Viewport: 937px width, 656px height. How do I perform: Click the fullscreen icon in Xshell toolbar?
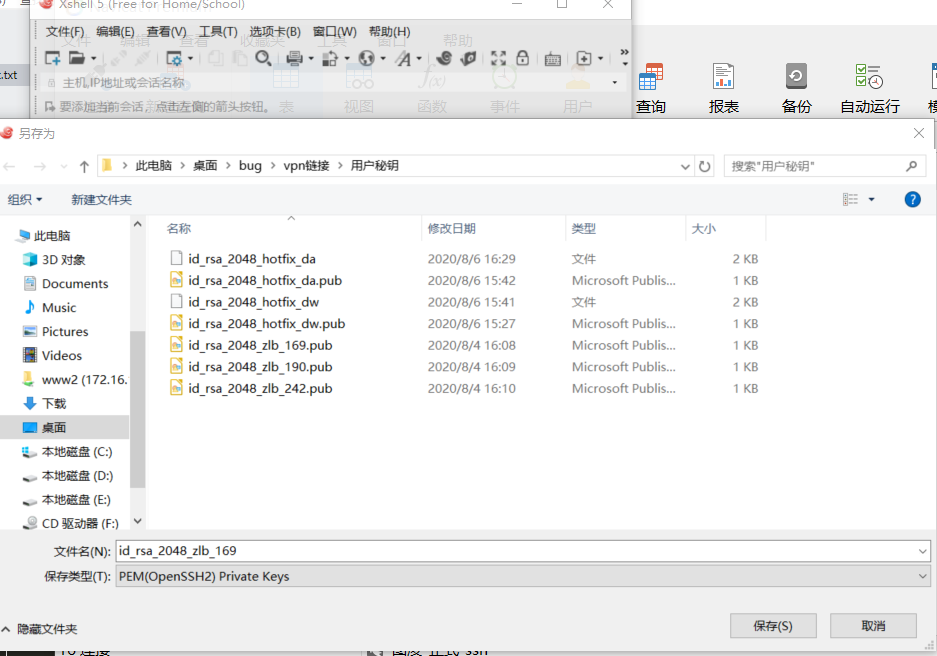click(x=497, y=59)
